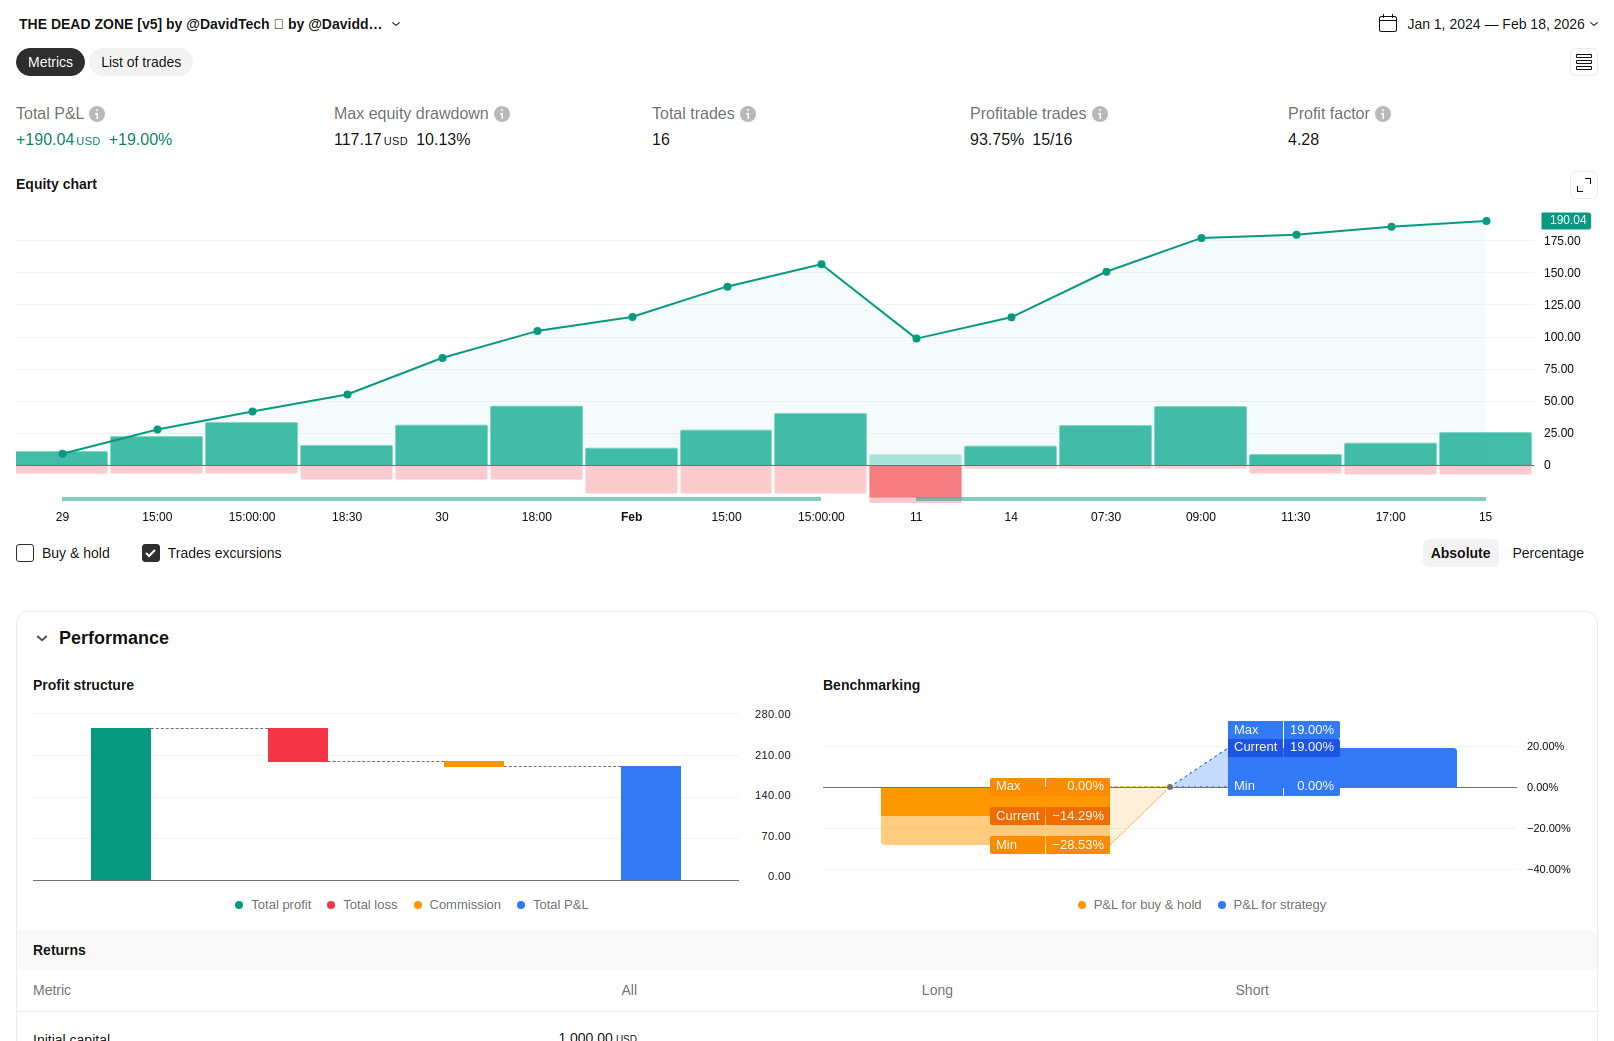1614x1041 pixels.
Task: Enable the Buy & hold checkbox
Action: [x=26, y=553]
